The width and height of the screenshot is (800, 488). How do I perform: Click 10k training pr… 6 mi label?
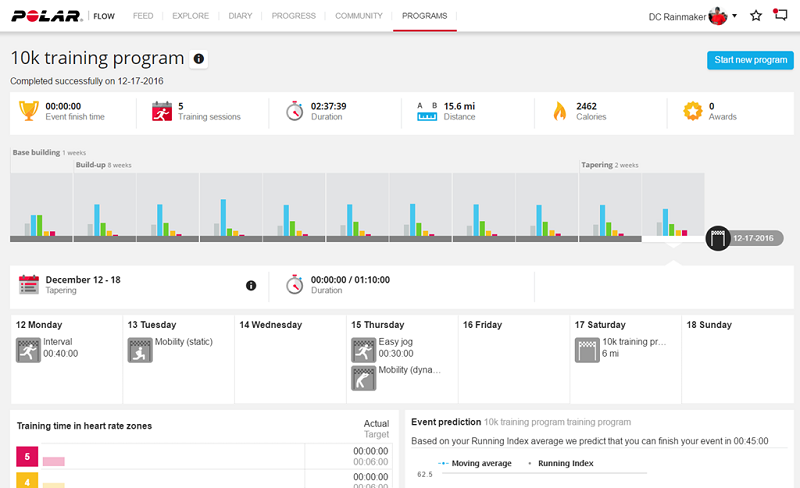pyautogui.click(x=634, y=348)
